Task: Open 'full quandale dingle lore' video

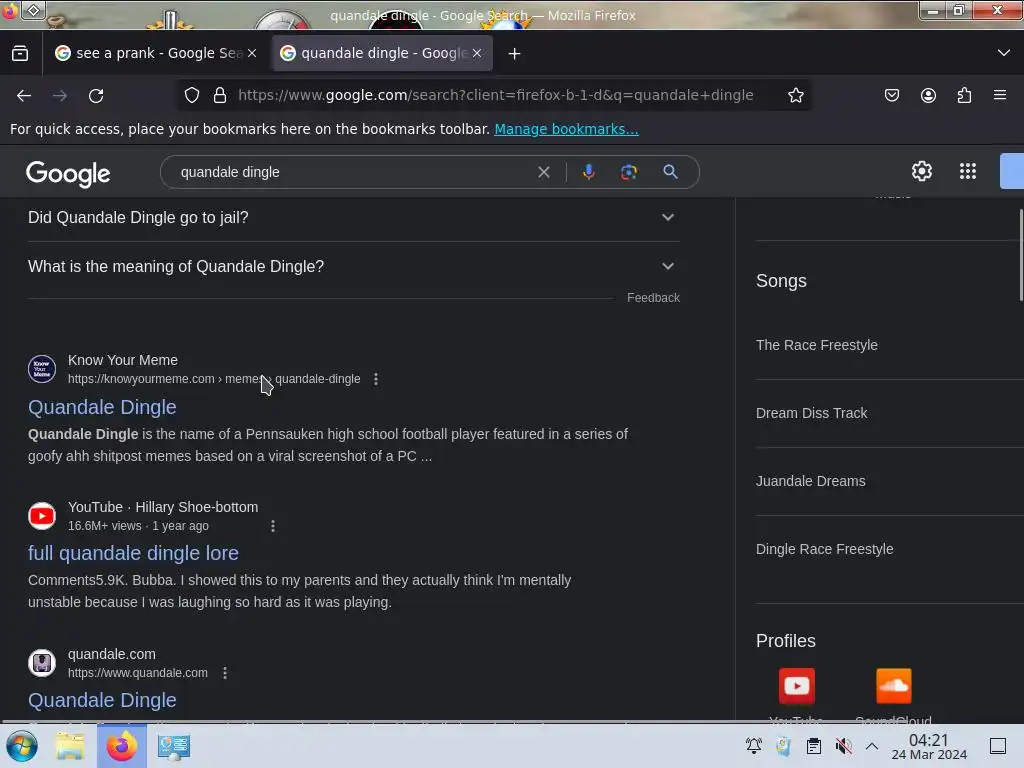Action: click(133, 554)
